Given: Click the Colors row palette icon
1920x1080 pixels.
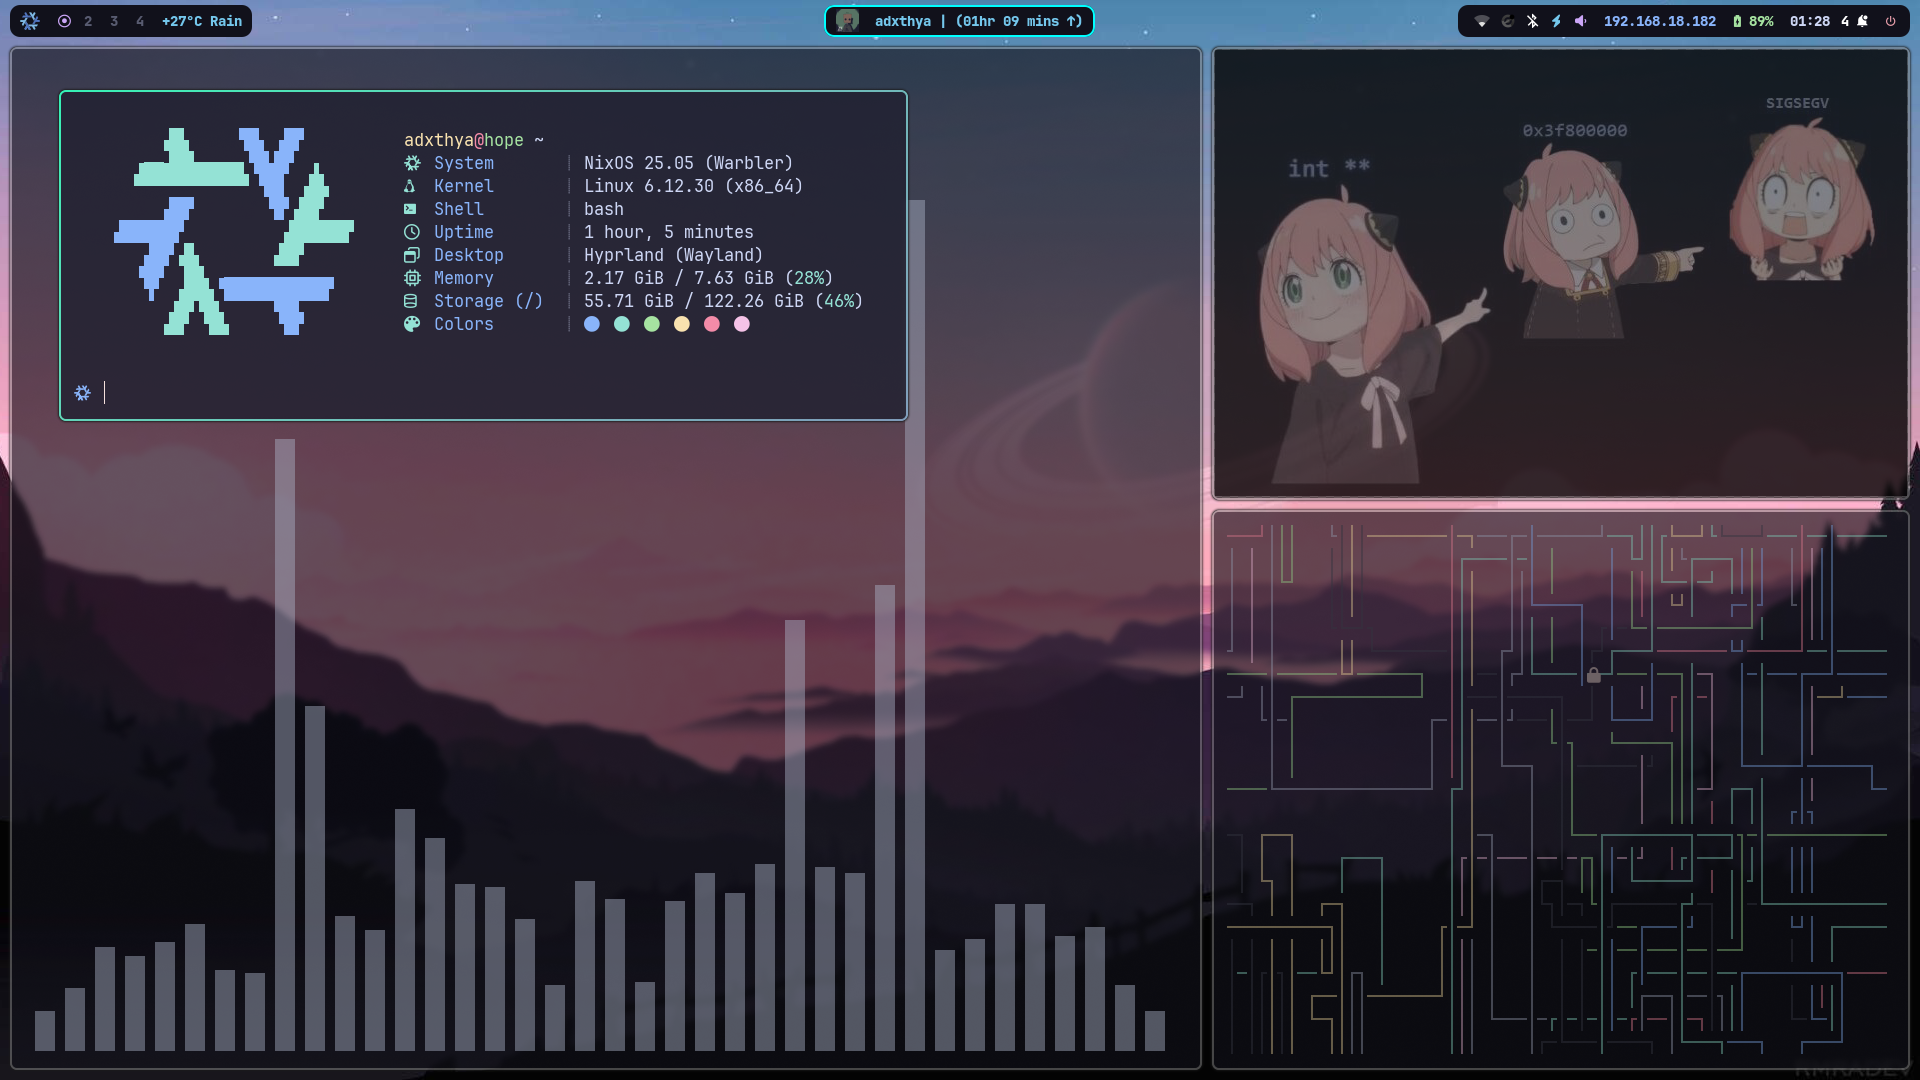Looking at the screenshot, I should 412,324.
